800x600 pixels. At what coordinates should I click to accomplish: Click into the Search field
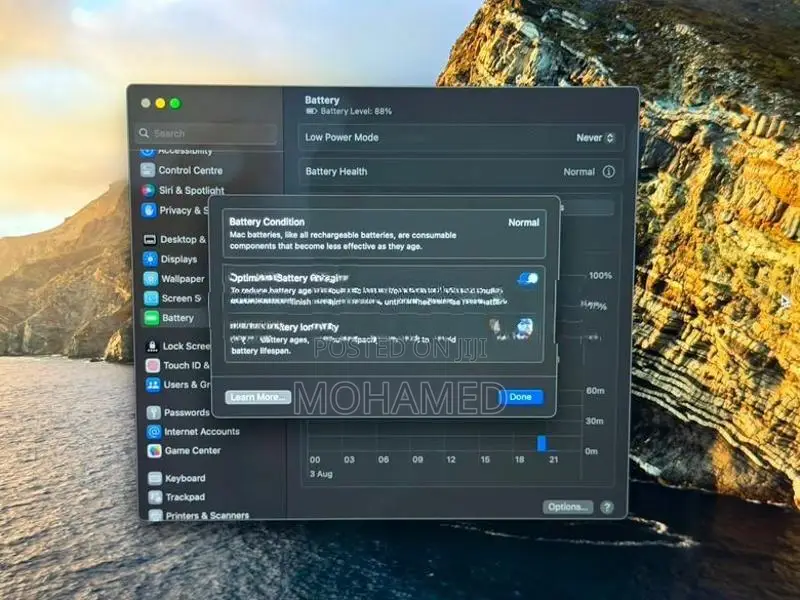(207, 133)
